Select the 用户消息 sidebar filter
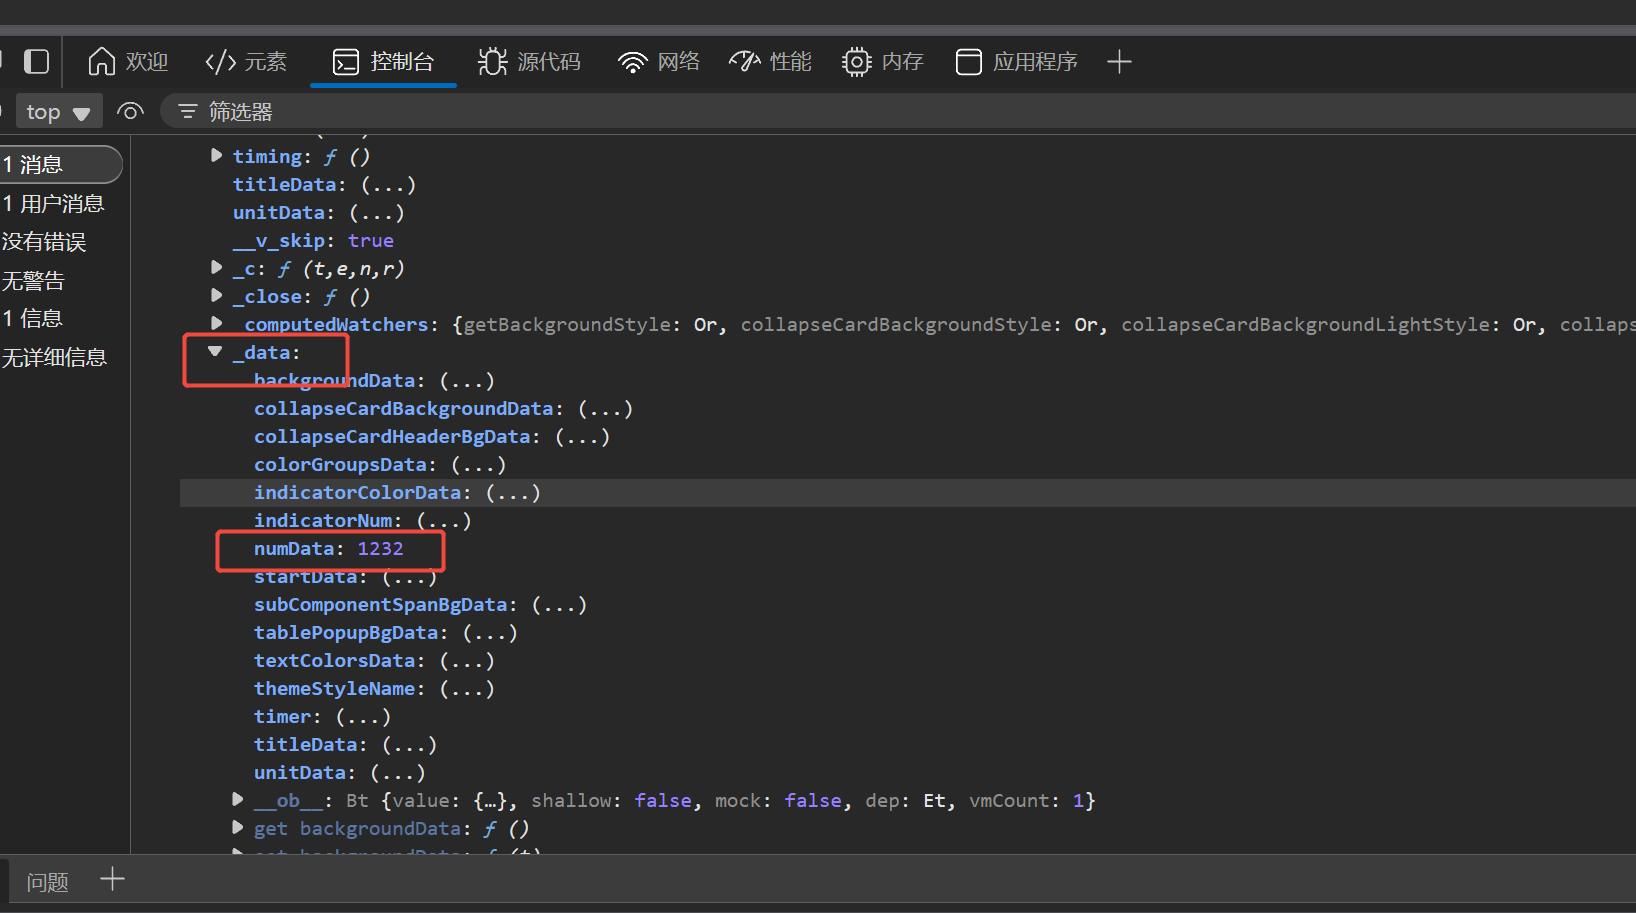 [54, 204]
